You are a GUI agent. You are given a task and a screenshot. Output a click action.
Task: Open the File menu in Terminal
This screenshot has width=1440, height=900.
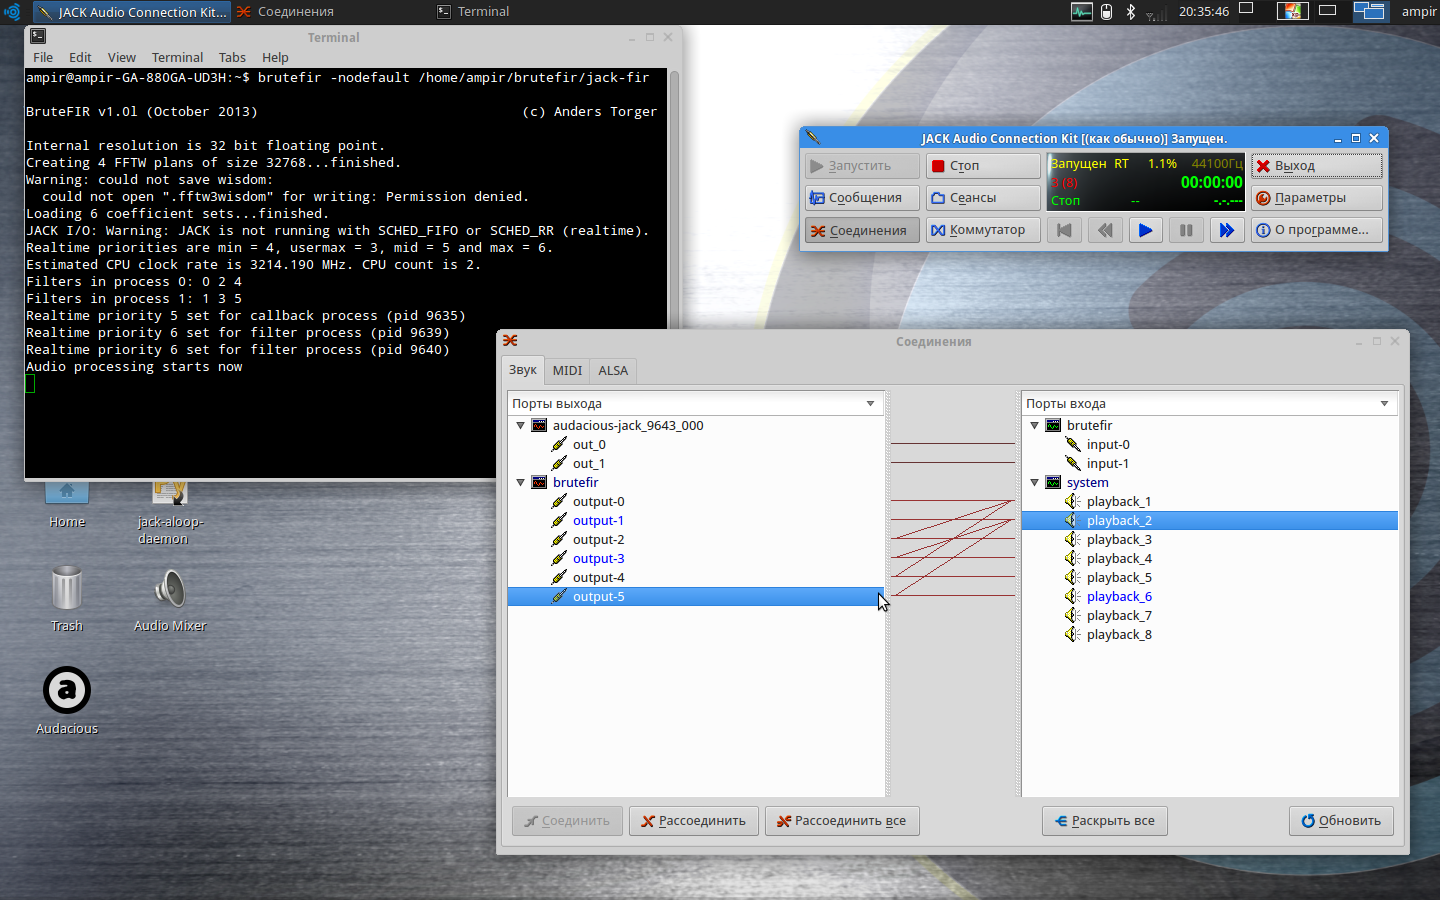43,57
